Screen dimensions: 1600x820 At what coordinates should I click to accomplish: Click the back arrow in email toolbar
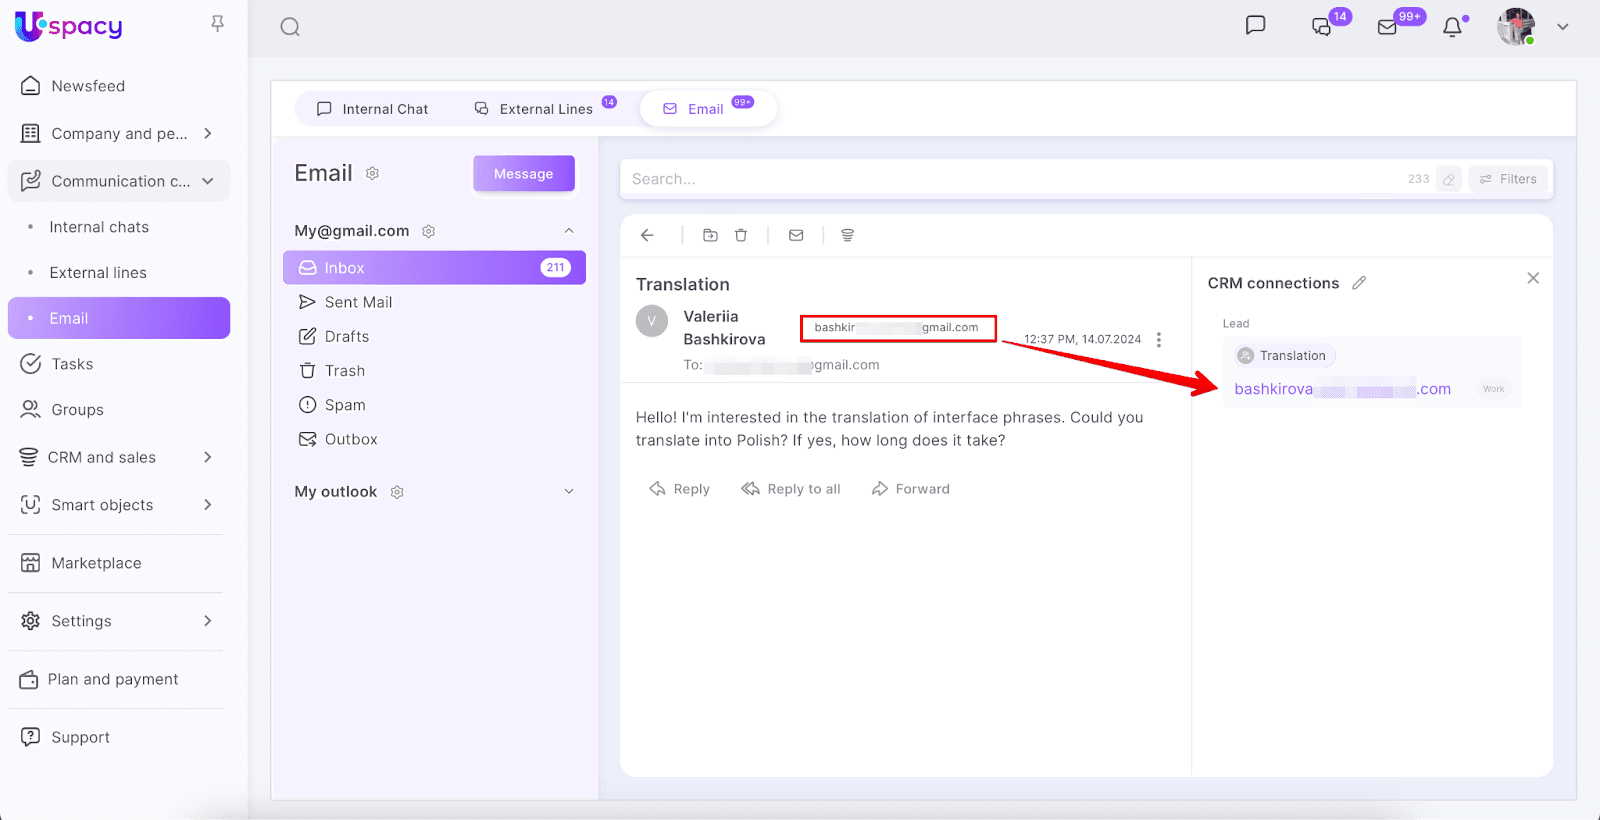[647, 235]
